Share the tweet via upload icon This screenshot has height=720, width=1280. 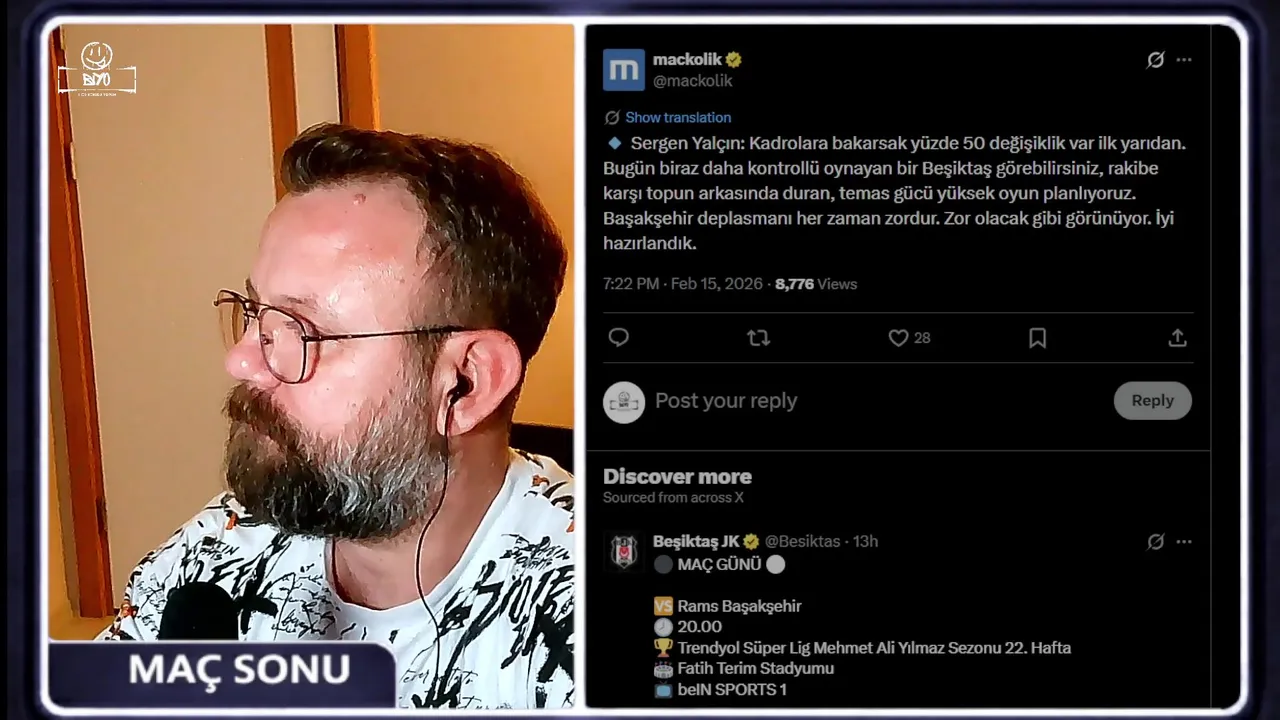[x=1177, y=338]
